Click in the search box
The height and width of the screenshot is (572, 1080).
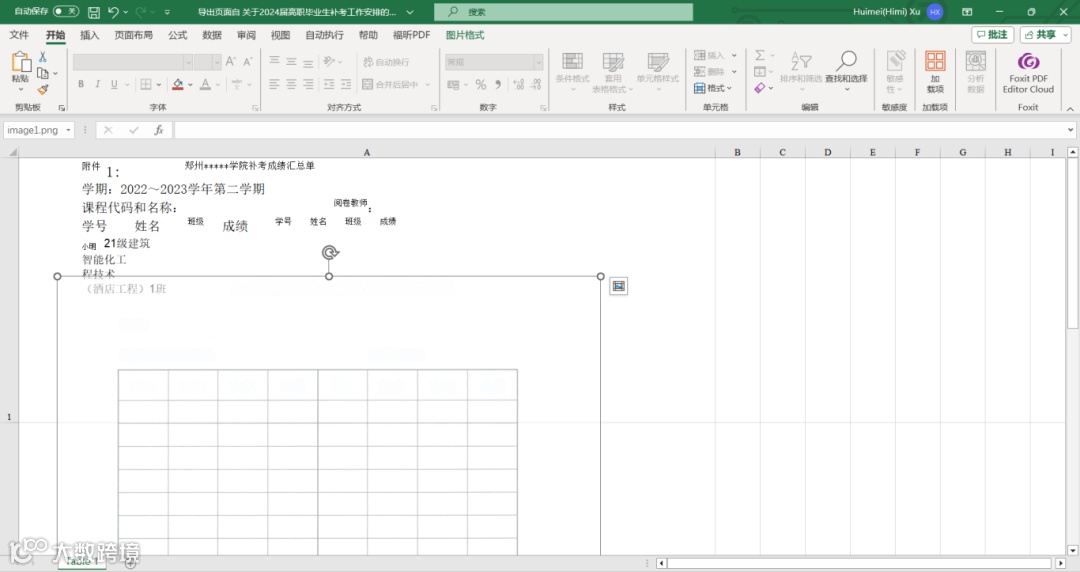tap(563, 12)
